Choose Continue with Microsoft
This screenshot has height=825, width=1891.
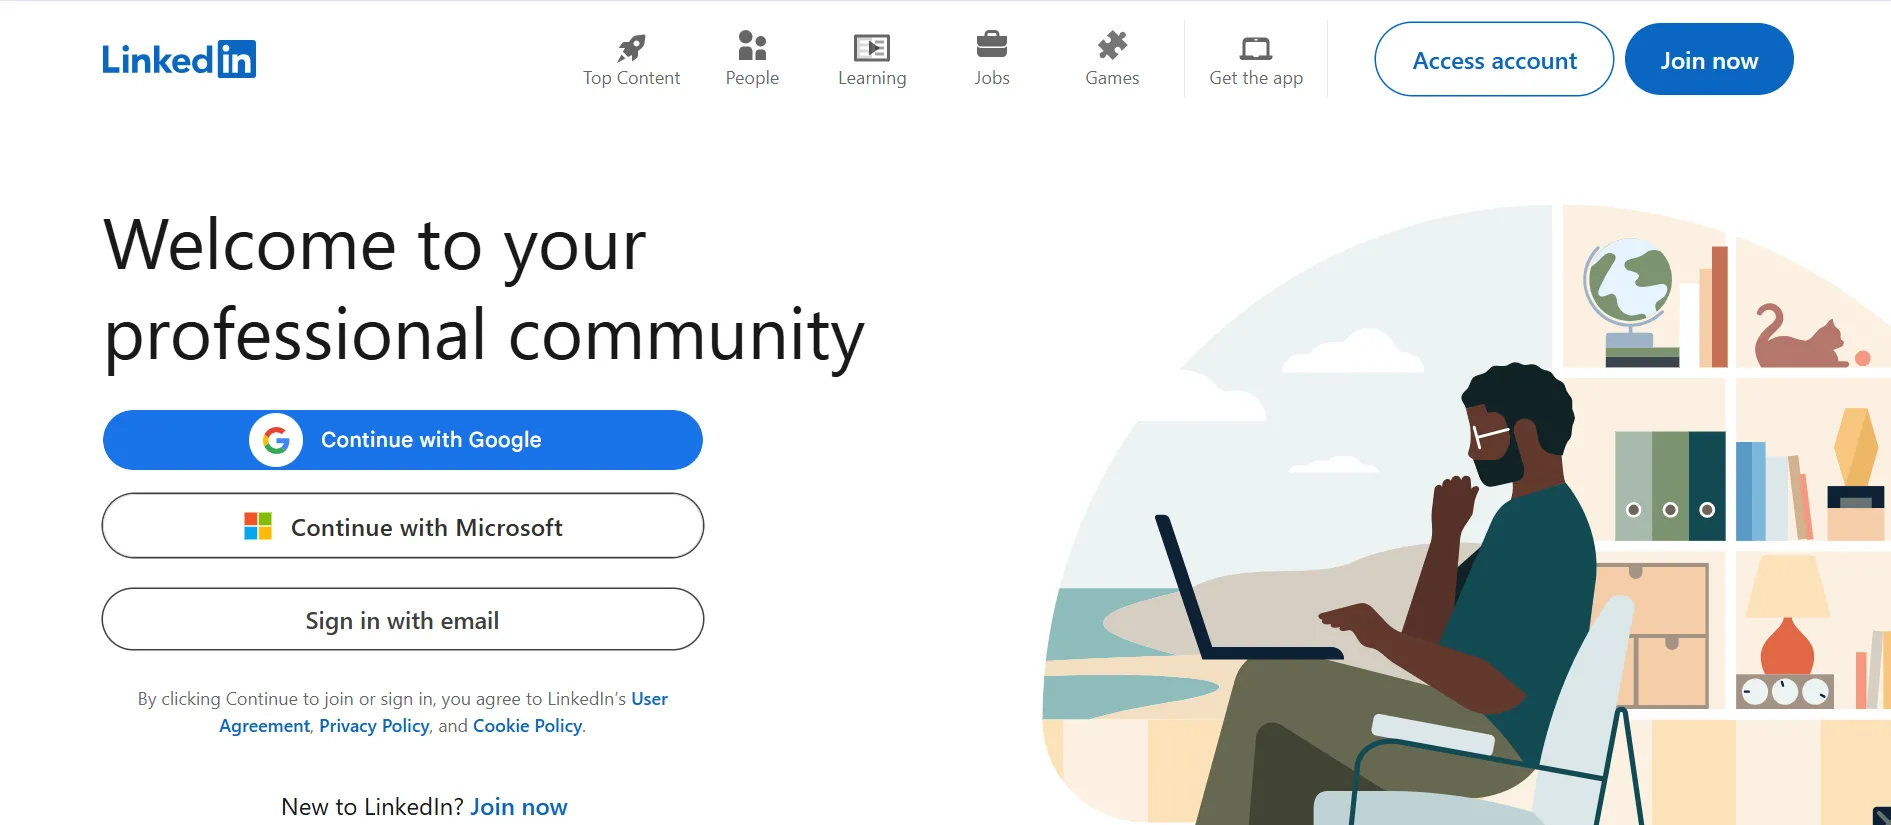(x=403, y=526)
